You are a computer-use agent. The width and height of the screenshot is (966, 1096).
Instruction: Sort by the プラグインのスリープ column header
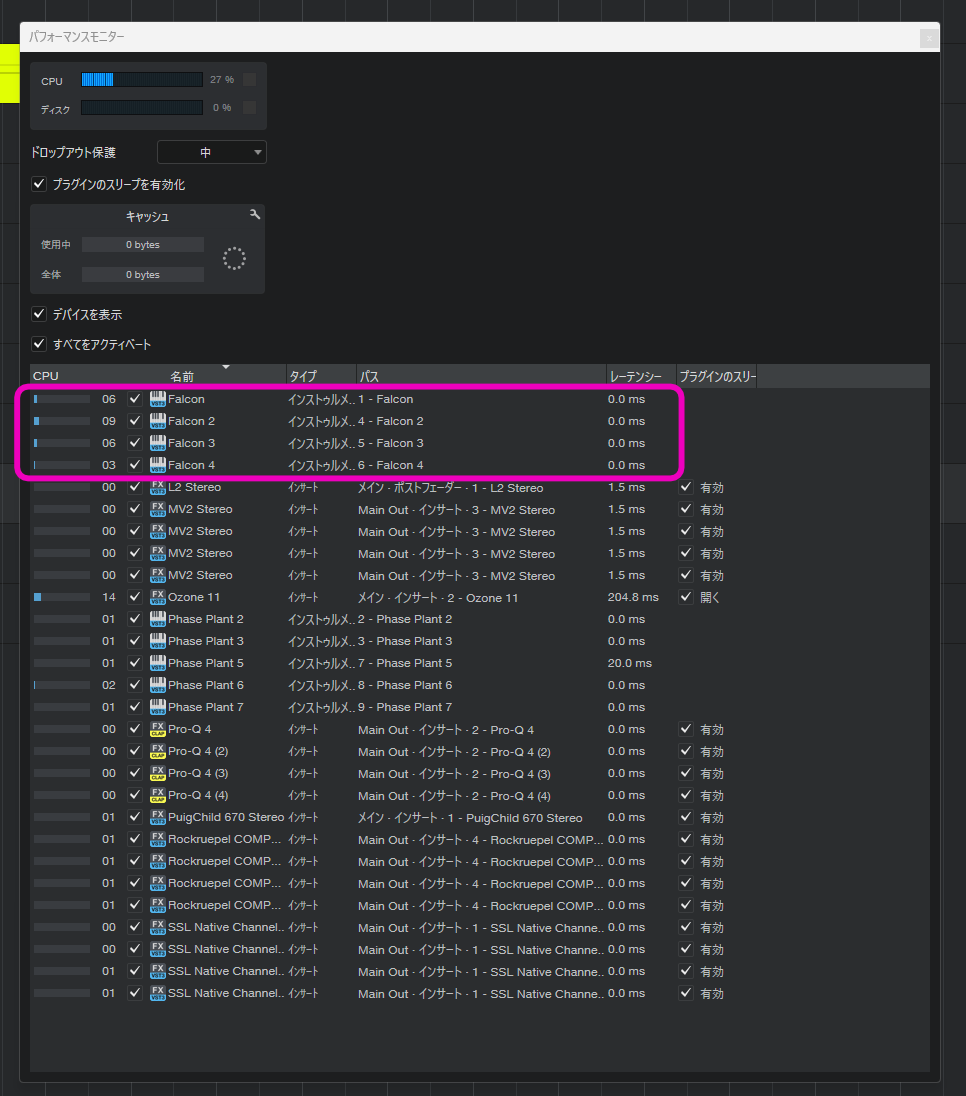(x=717, y=376)
